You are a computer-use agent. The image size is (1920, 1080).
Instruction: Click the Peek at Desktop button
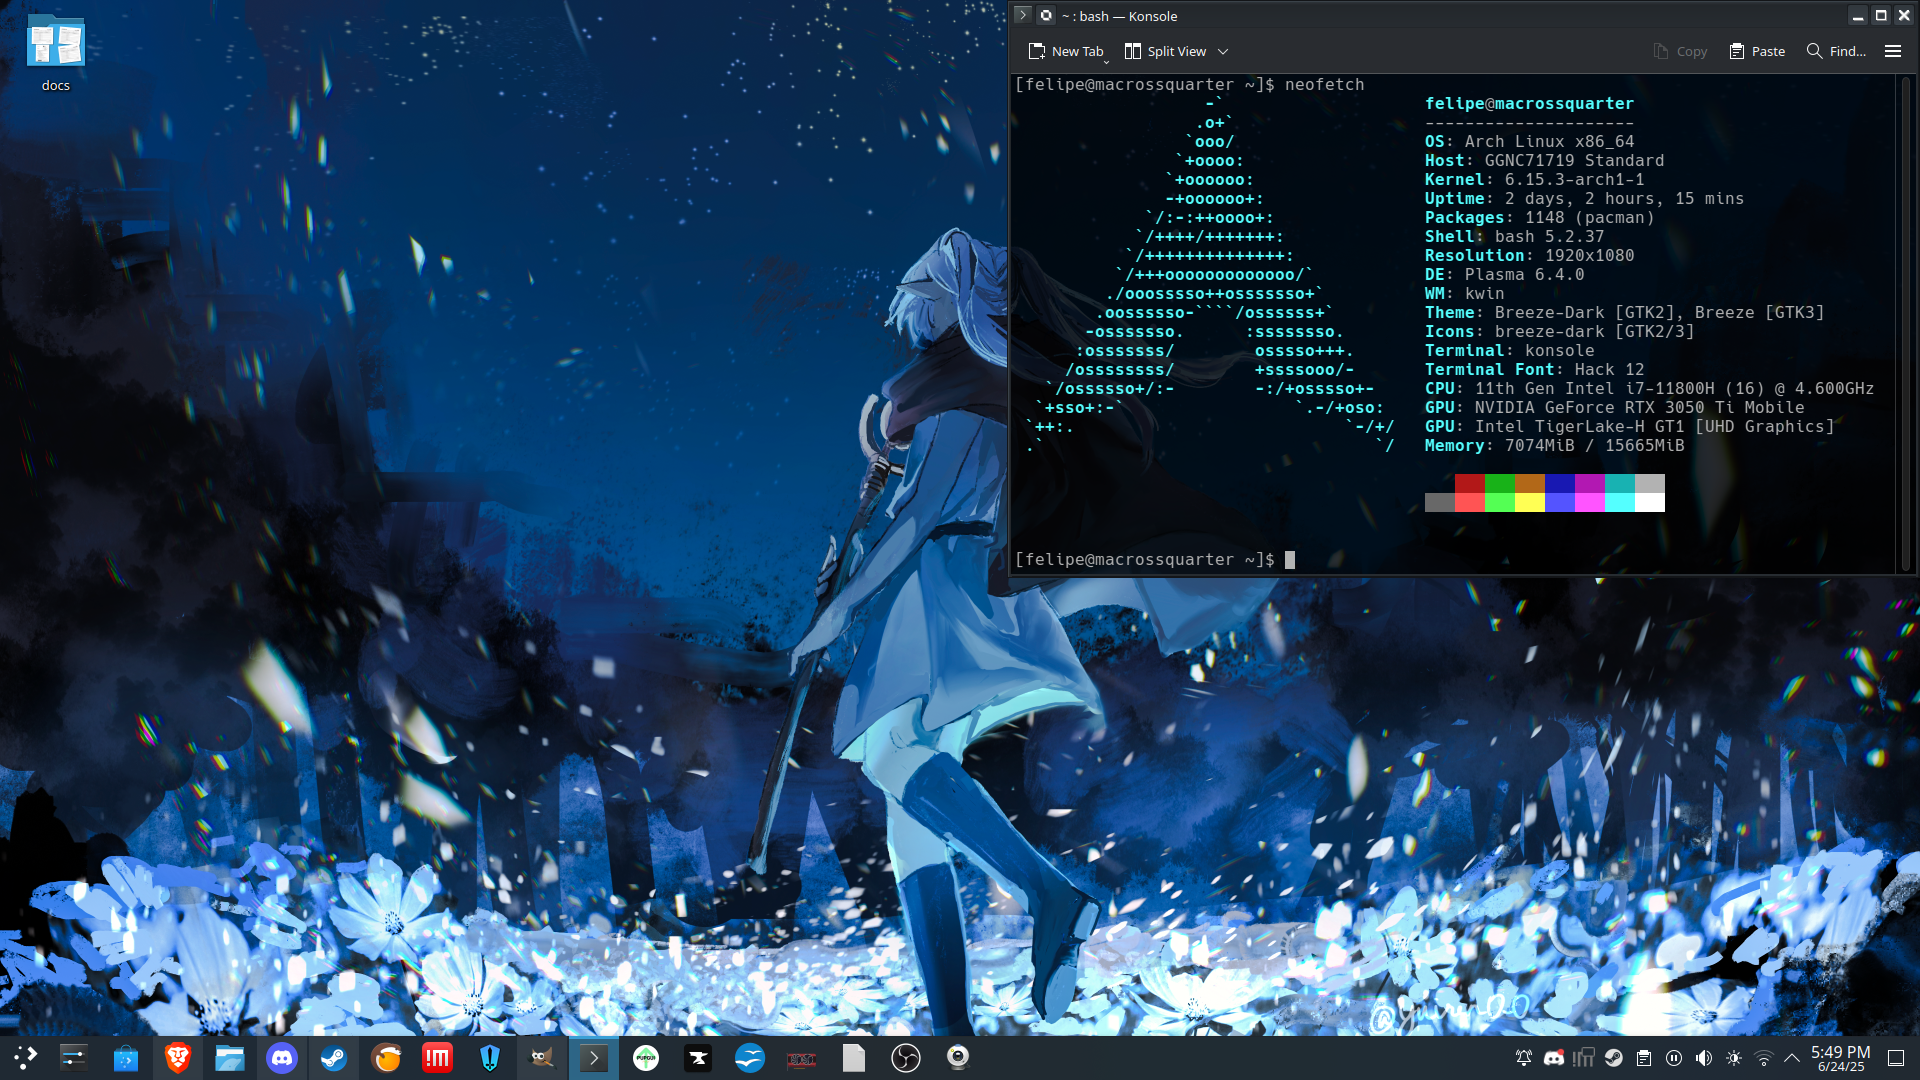pyautogui.click(x=1896, y=1058)
